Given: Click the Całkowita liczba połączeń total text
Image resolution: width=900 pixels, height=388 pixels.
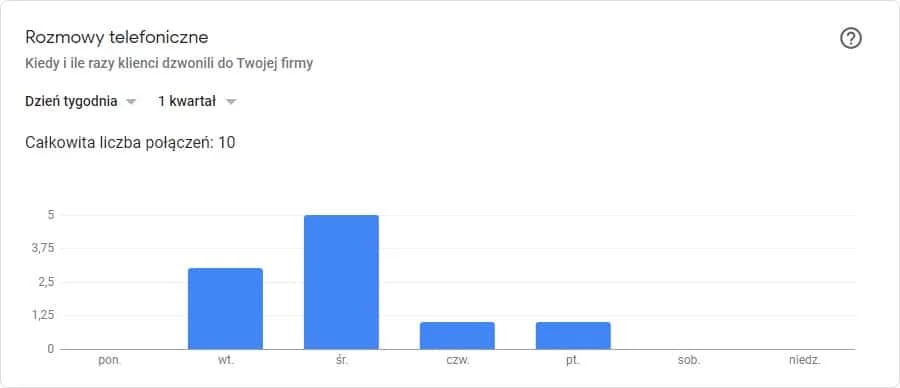Looking at the screenshot, I should click(x=130, y=142).
